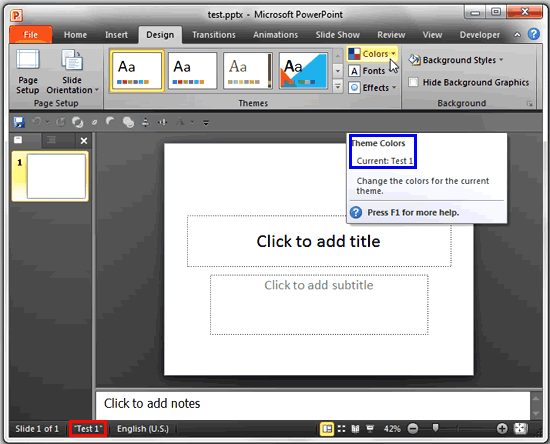Viewport: 550px width, 444px height.
Task: Open the theme Colors dropdown
Action: click(373, 54)
